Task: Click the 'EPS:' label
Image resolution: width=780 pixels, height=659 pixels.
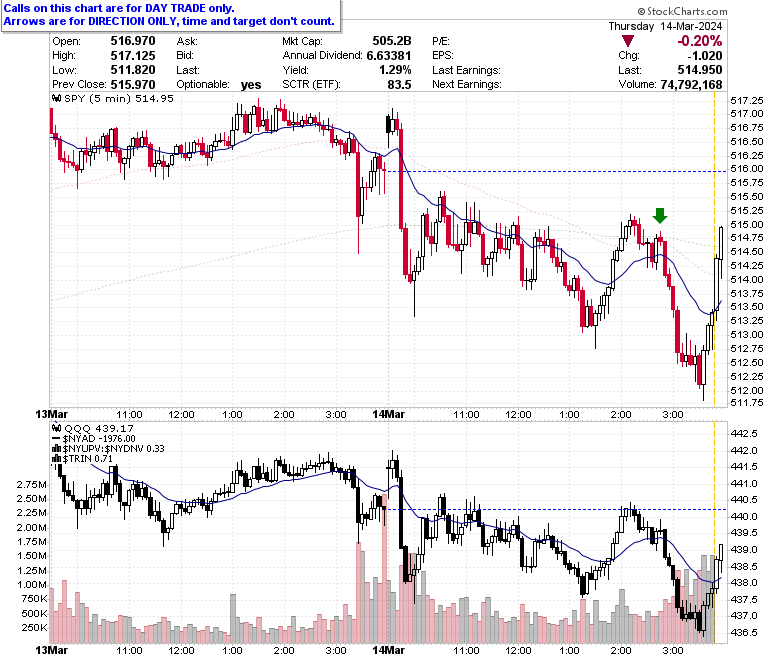Action: (443, 56)
